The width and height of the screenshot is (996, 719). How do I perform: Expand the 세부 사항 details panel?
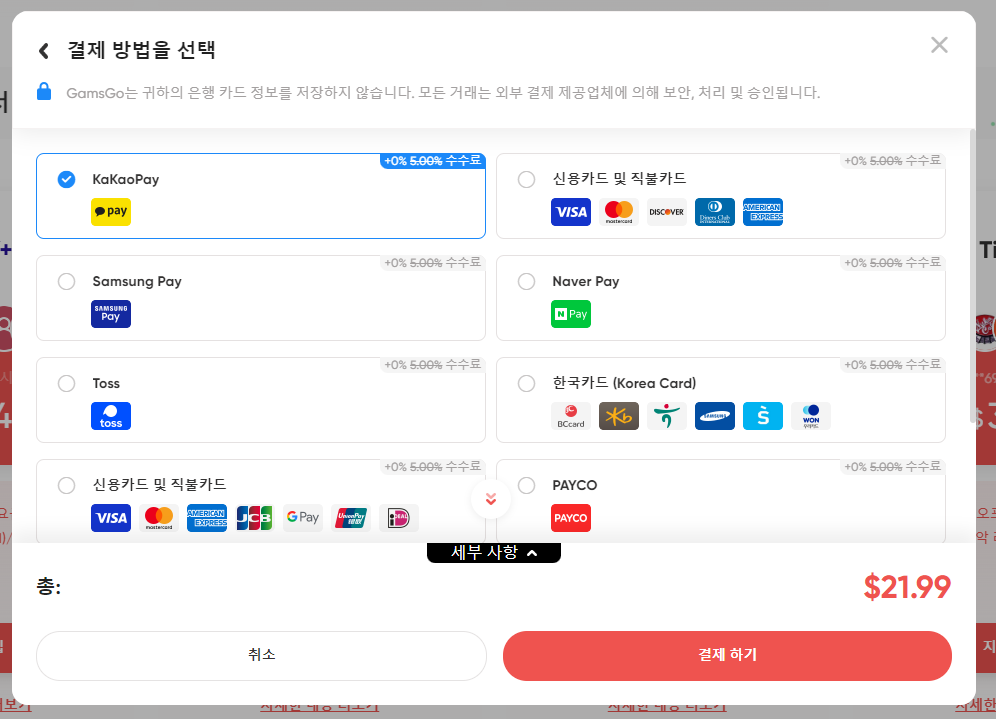point(494,550)
